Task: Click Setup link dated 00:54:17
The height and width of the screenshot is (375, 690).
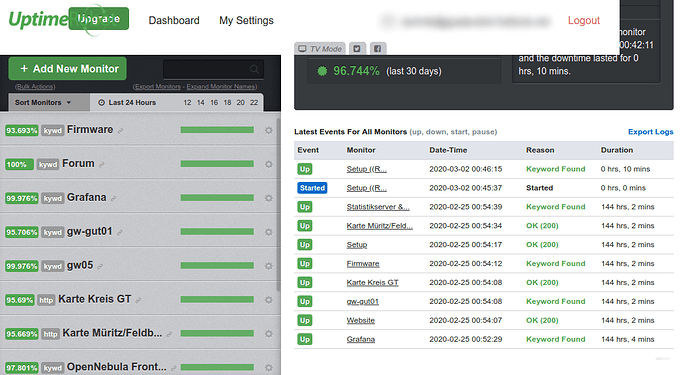Action: pos(357,245)
